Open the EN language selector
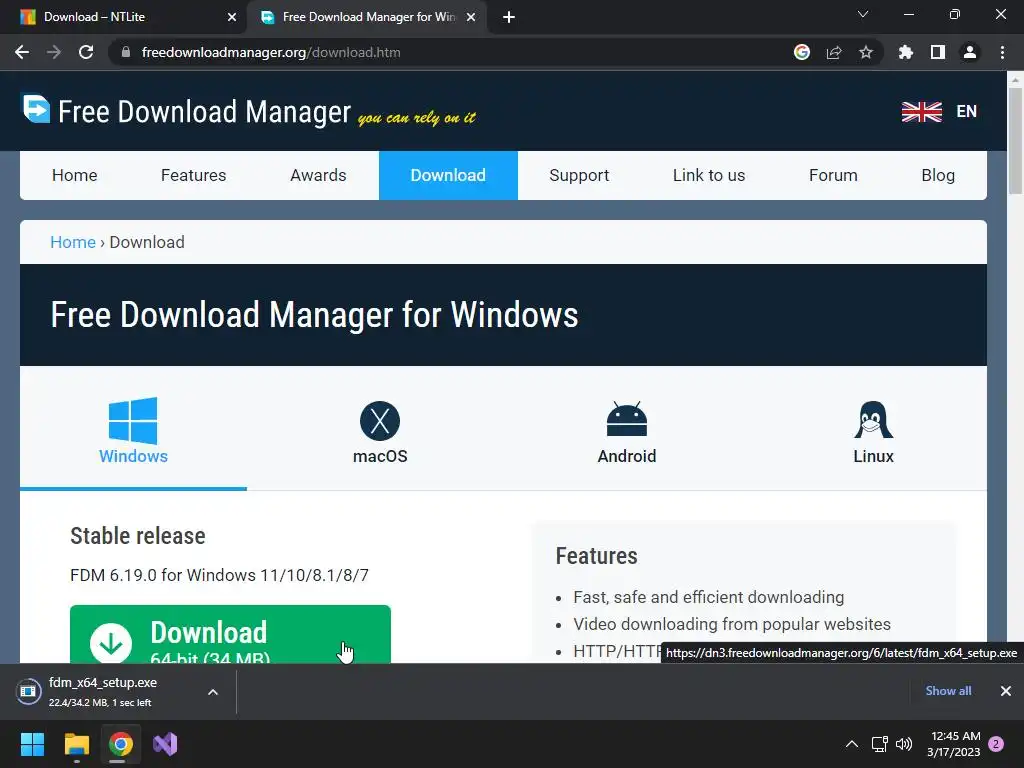This screenshot has height=768, width=1024. tap(967, 112)
